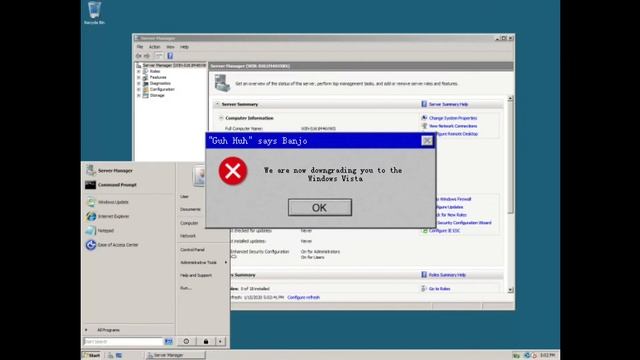Expand Administrative Tools submenu in Start menu

(x=203, y=262)
